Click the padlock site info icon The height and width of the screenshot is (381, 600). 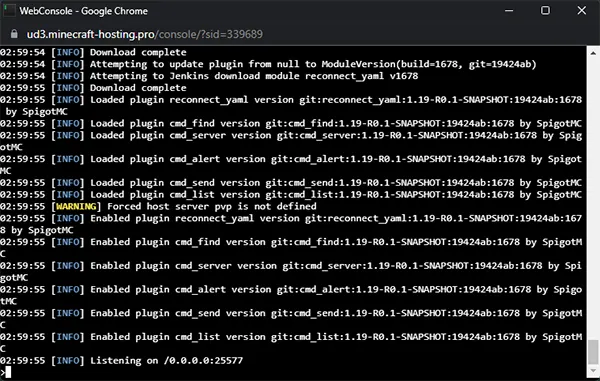tap(14, 34)
